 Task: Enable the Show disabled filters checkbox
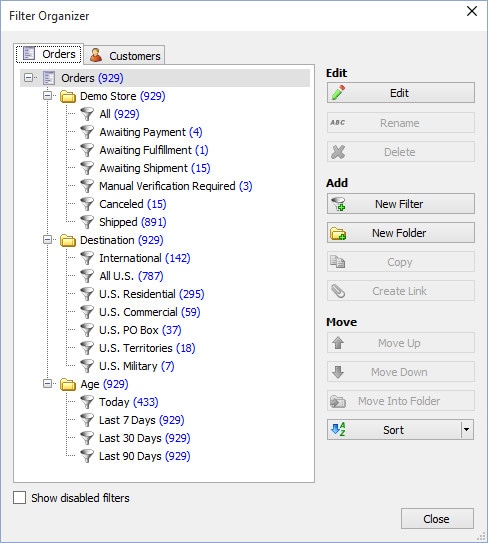(19, 498)
